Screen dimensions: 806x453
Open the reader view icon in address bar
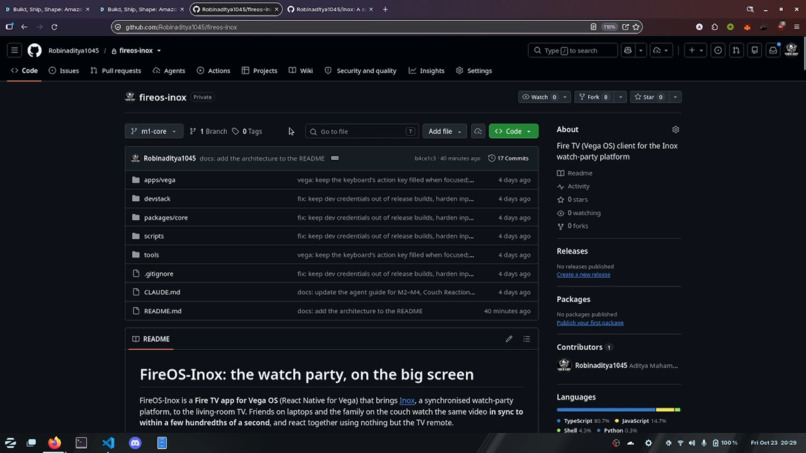[x=593, y=27]
